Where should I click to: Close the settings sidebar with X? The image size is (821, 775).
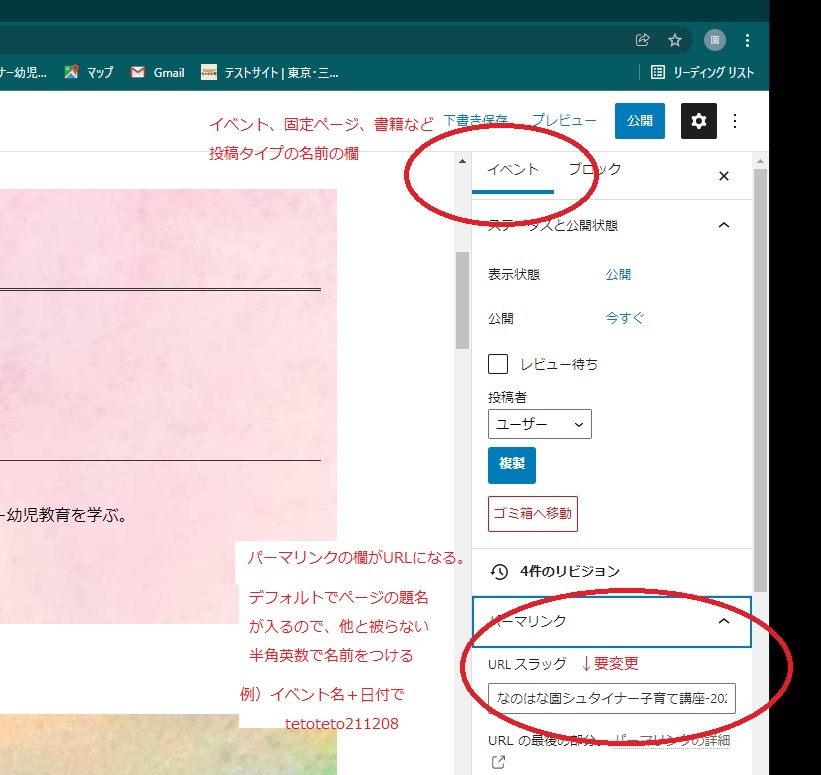tap(724, 176)
